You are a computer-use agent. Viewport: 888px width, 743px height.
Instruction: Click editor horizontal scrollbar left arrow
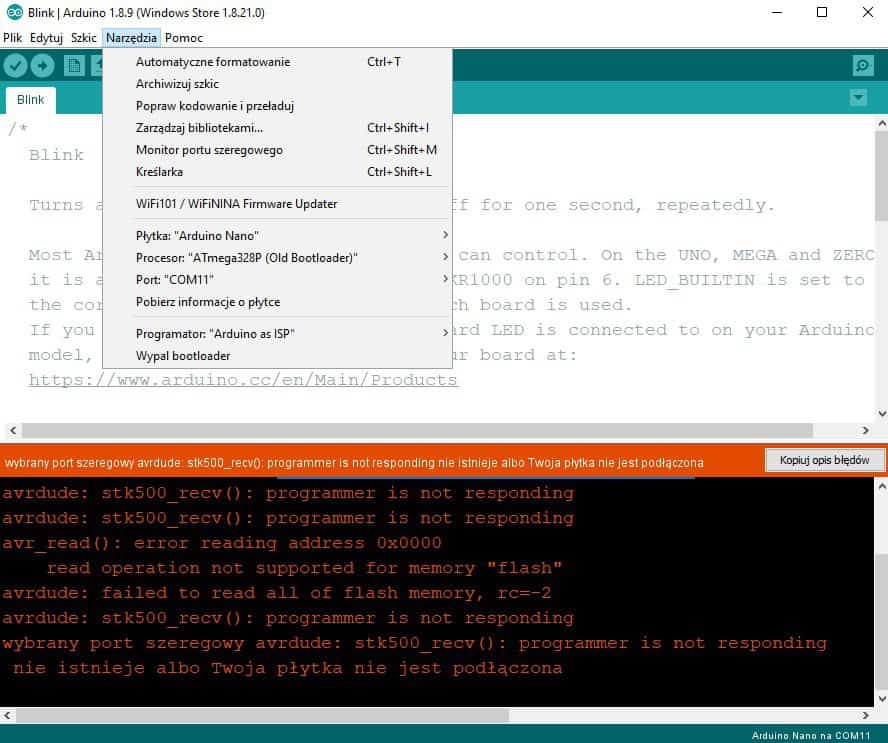coord(12,430)
